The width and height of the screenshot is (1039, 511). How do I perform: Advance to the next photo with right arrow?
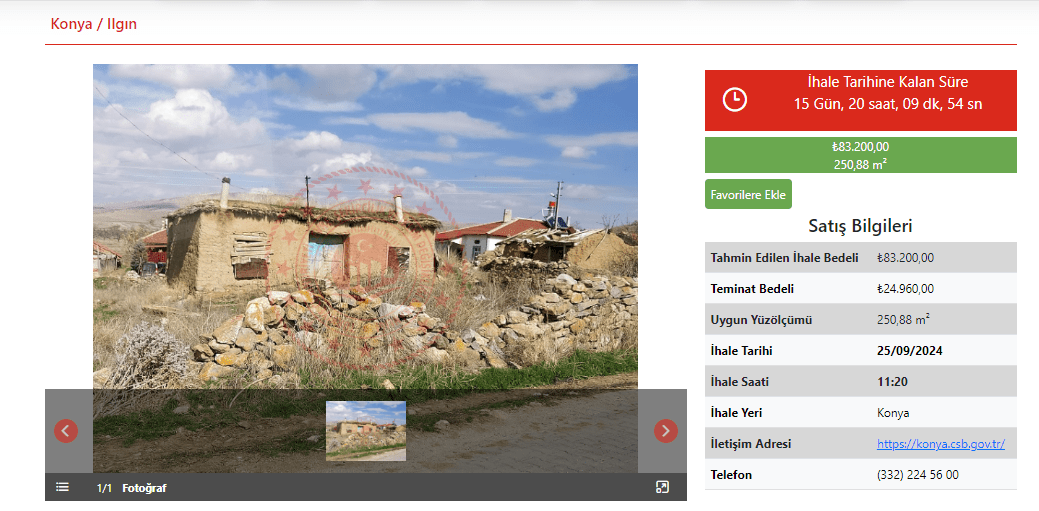tap(665, 431)
